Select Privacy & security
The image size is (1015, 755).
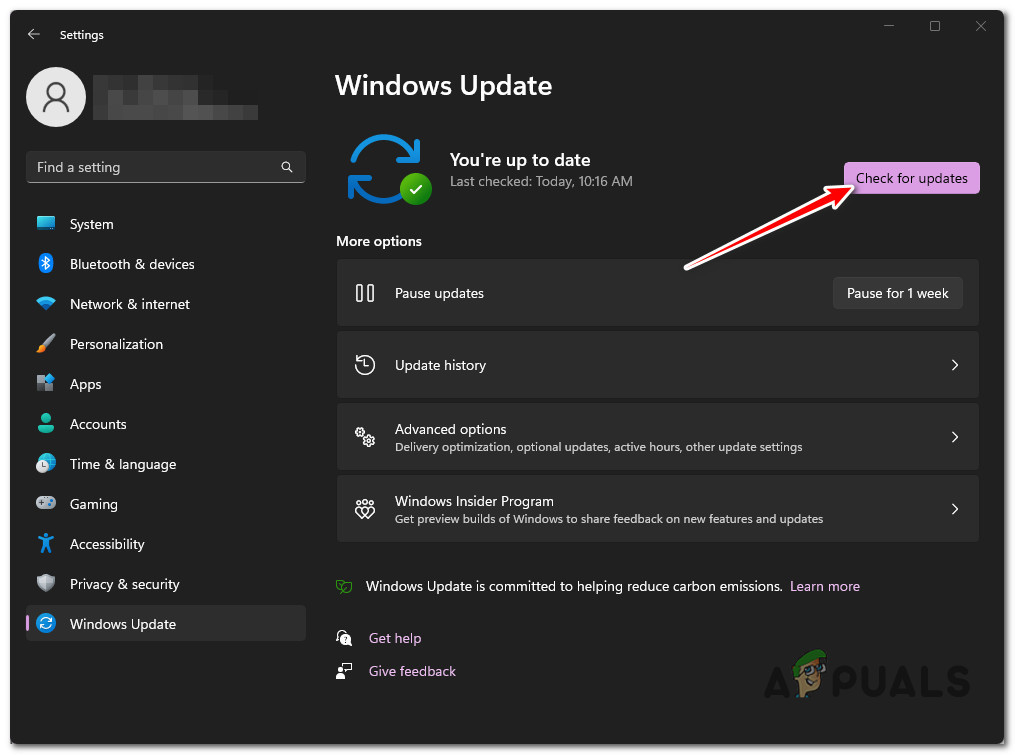166,584
